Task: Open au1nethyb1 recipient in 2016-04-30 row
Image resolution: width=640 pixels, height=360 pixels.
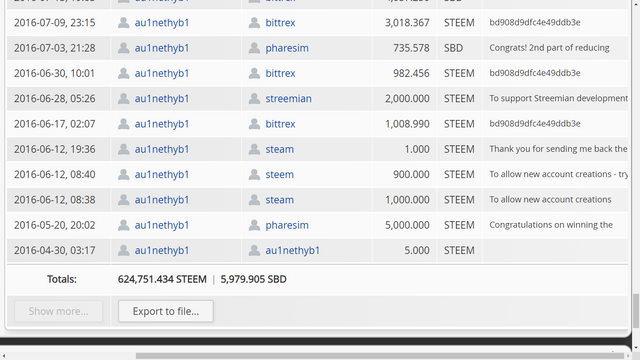Action: tap(292, 251)
